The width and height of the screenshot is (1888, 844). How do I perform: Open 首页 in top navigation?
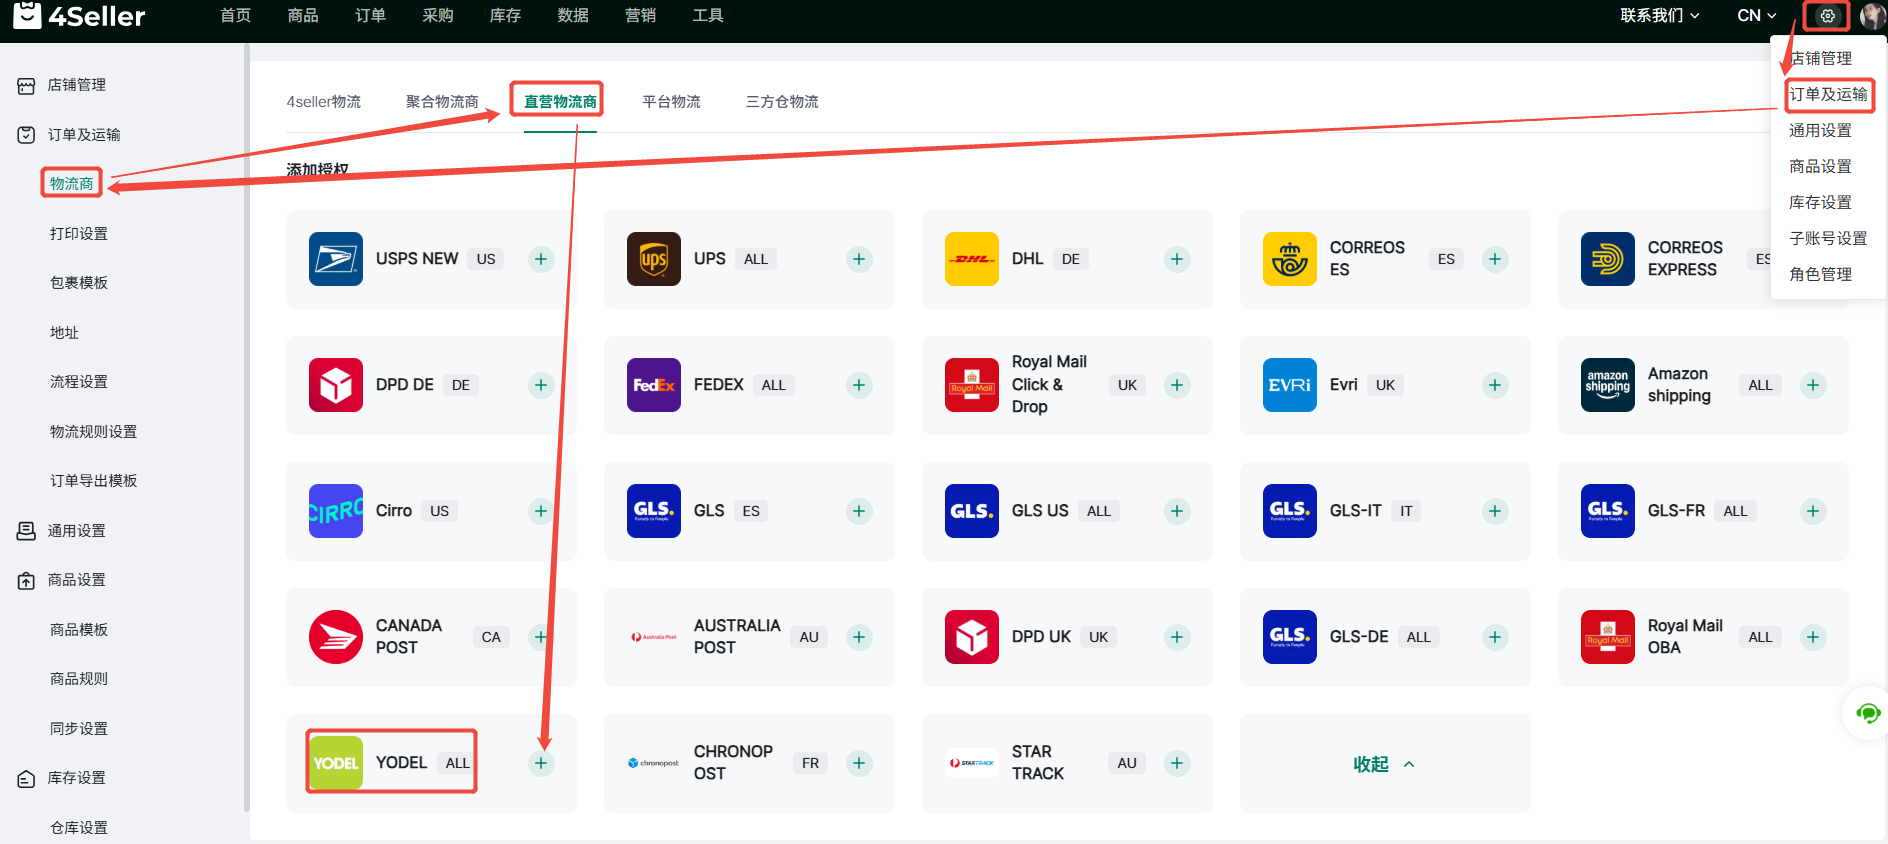click(236, 16)
